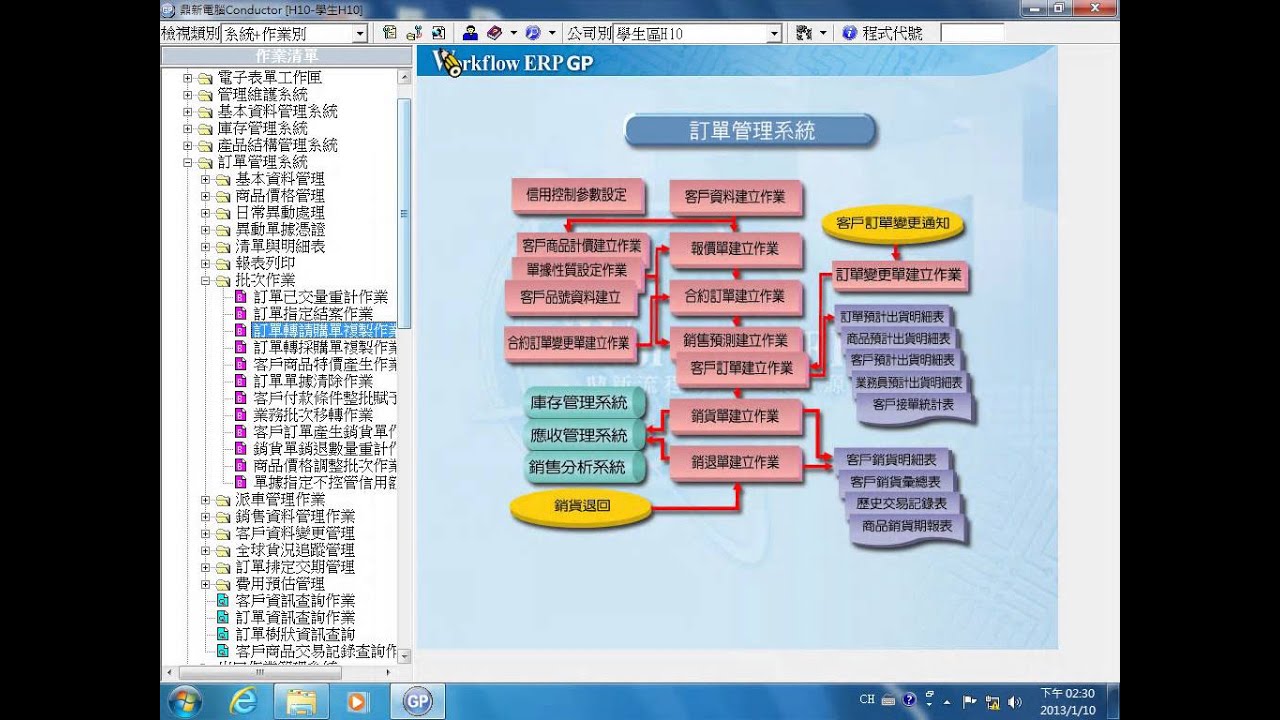Open dropdown arrow beside computer settings icon
Screen dimensions: 1280x720
[x=823, y=33]
